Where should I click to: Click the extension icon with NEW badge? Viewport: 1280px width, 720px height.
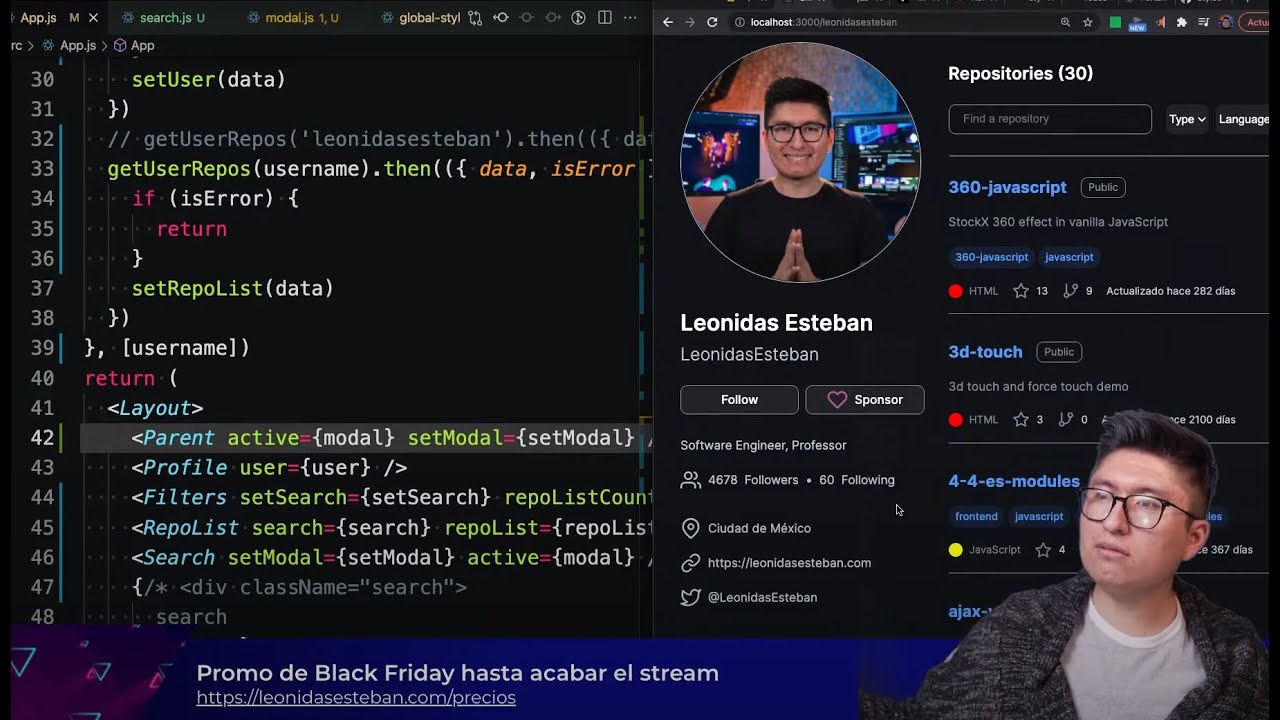[1137, 23]
